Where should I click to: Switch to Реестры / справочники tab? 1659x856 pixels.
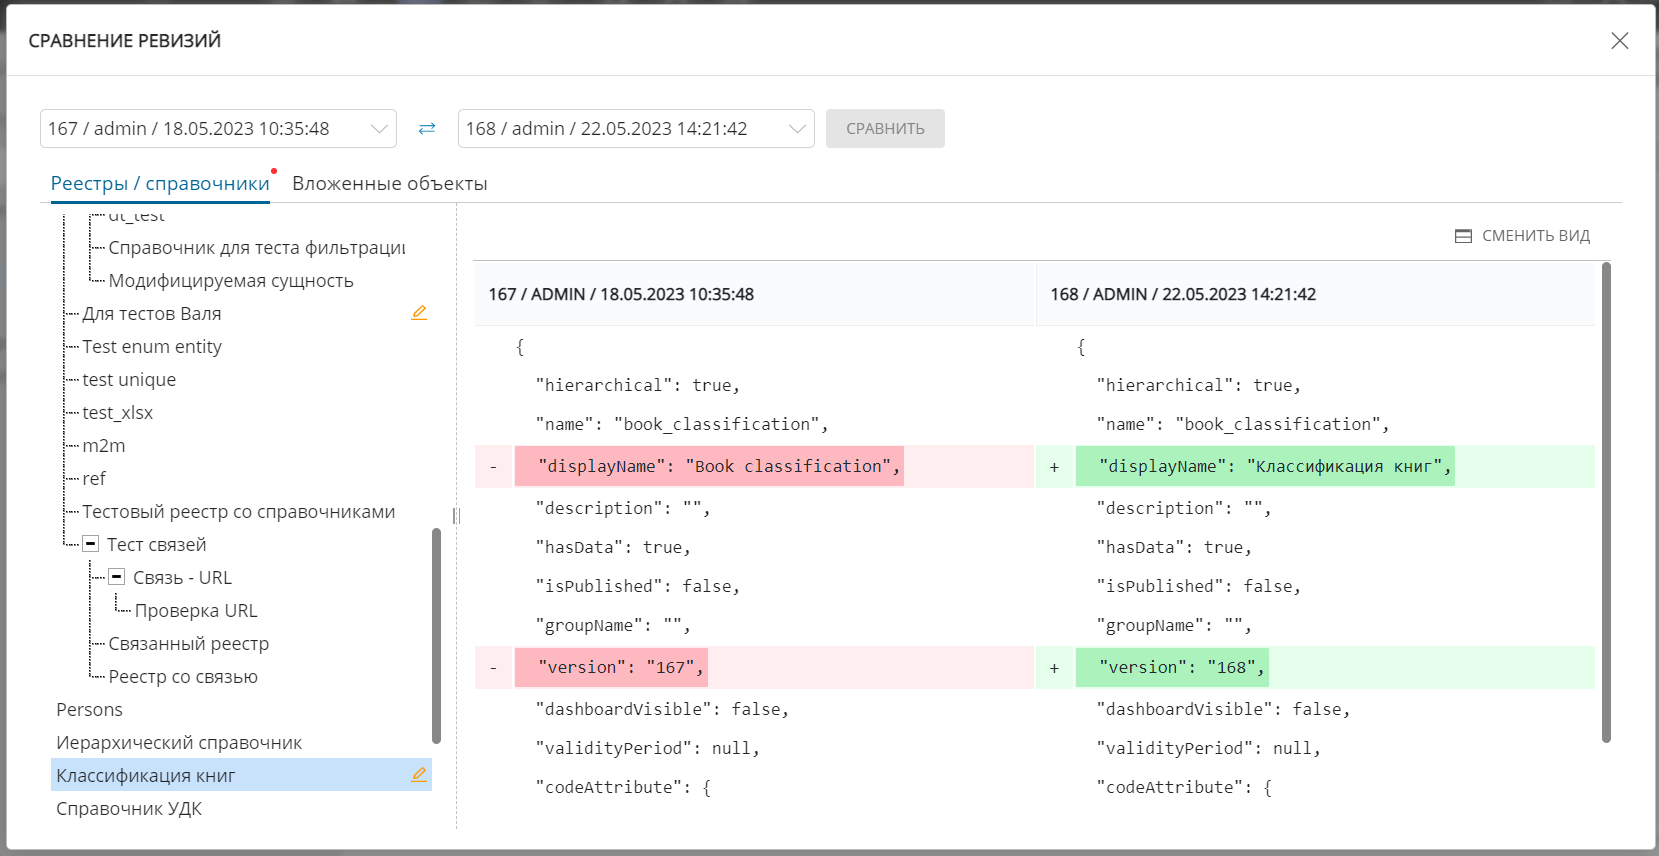pyautogui.click(x=160, y=183)
